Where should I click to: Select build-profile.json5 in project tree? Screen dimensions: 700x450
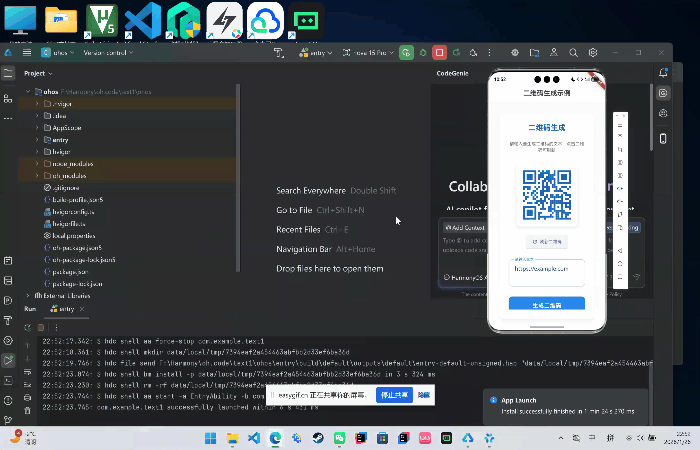[74, 200]
